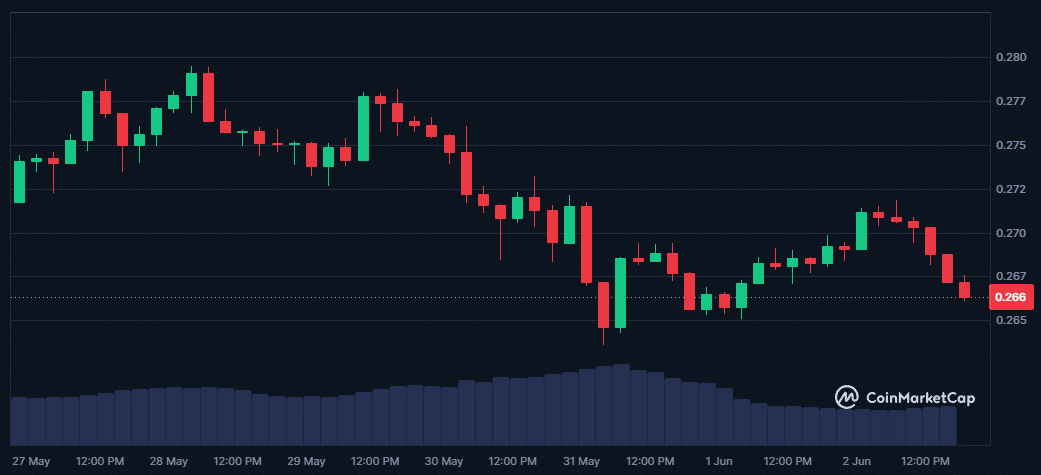Click the red 0.266 current price label
This screenshot has width=1041, height=475.
(x=1010, y=297)
